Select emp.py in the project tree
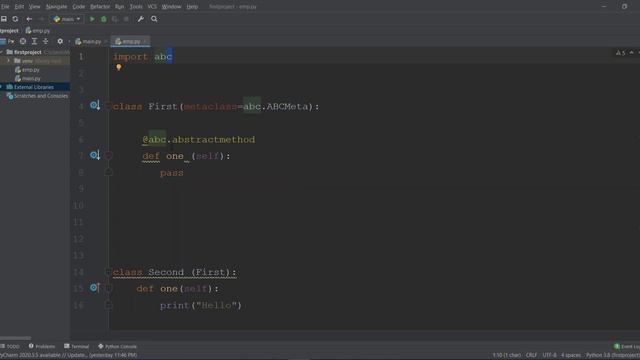640x360 pixels. coord(27,70)
